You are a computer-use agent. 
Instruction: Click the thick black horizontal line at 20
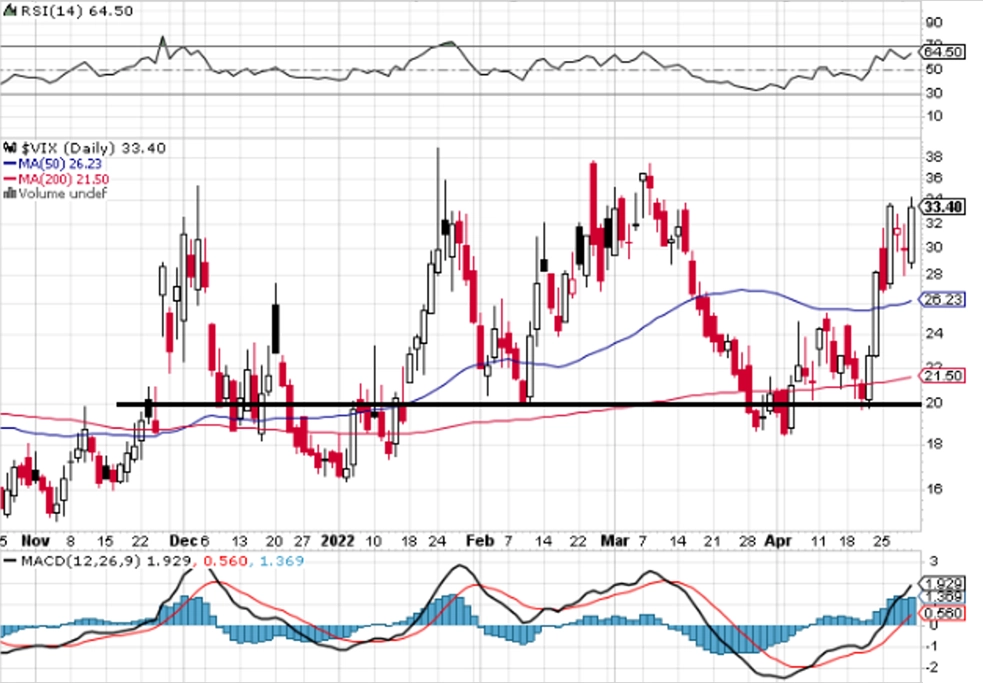[519, 405]
